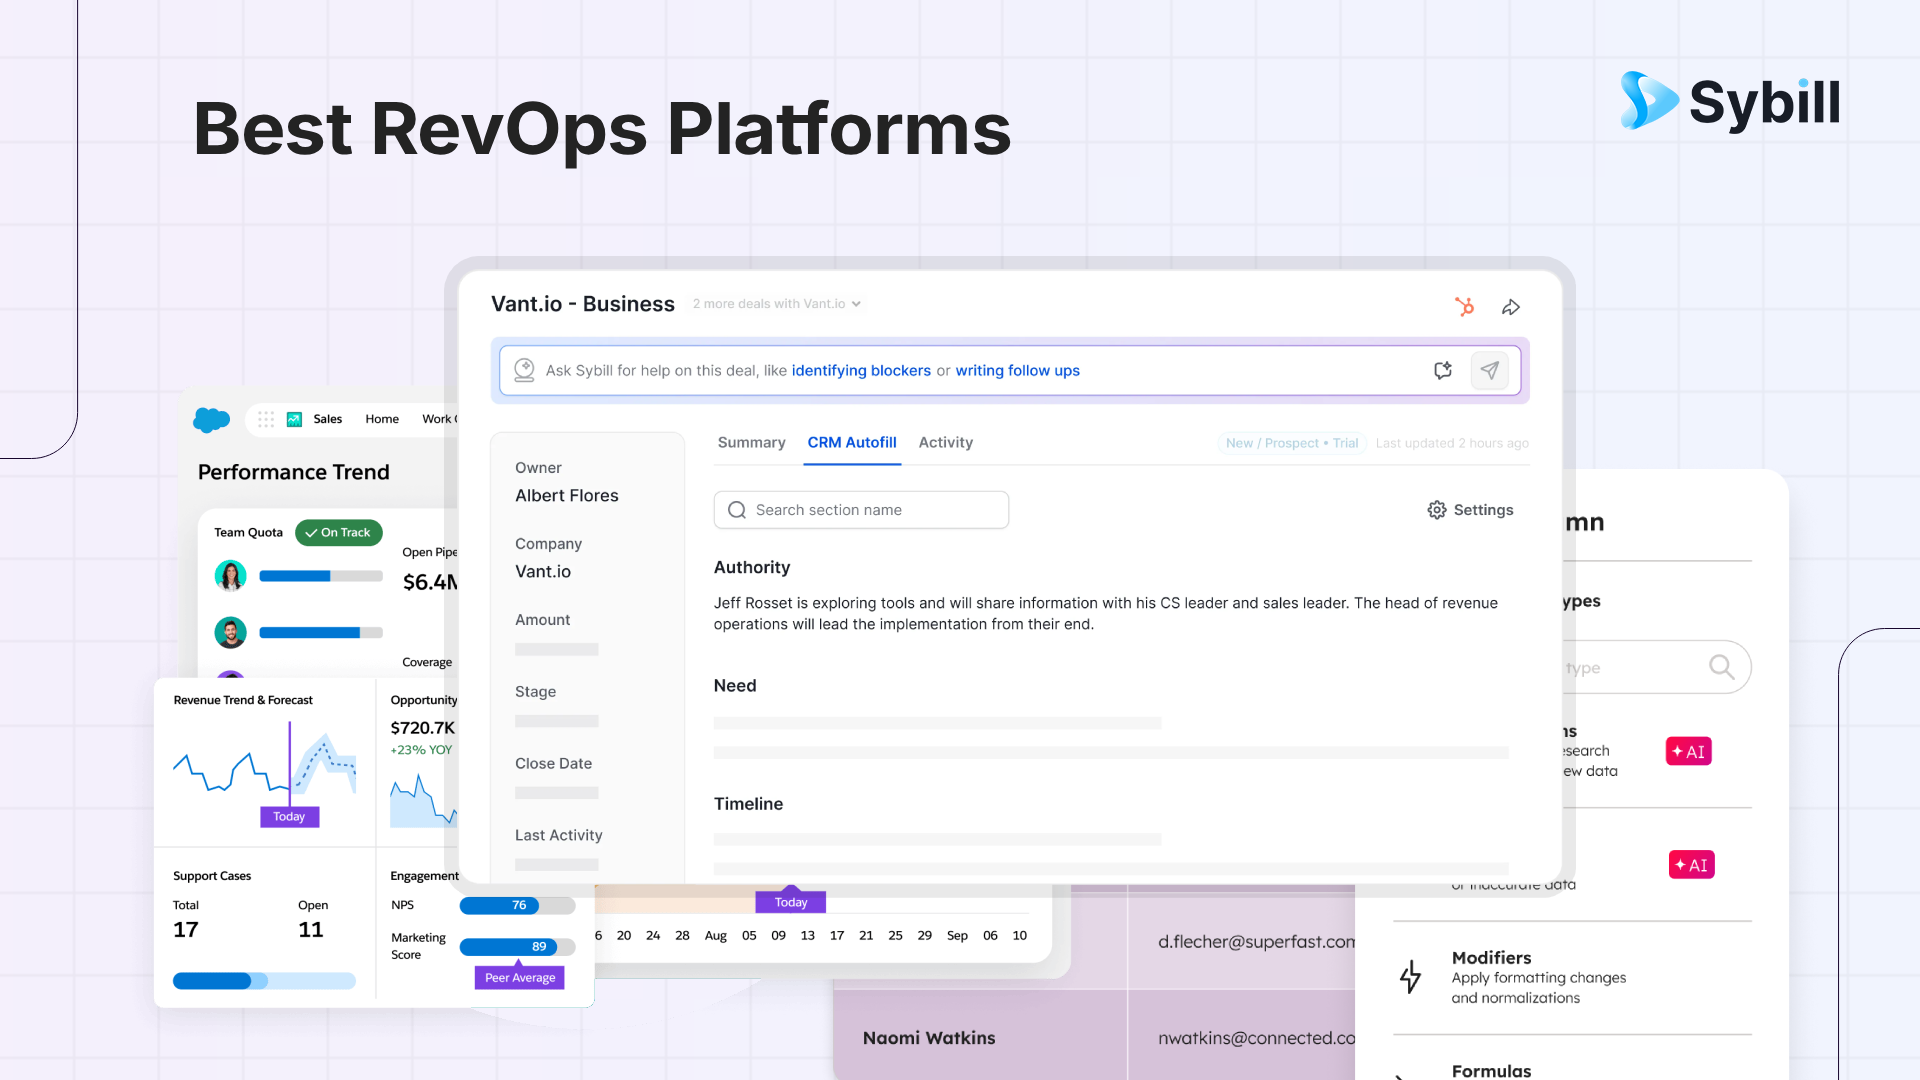Select the first team member avatar

click(231, 576)
